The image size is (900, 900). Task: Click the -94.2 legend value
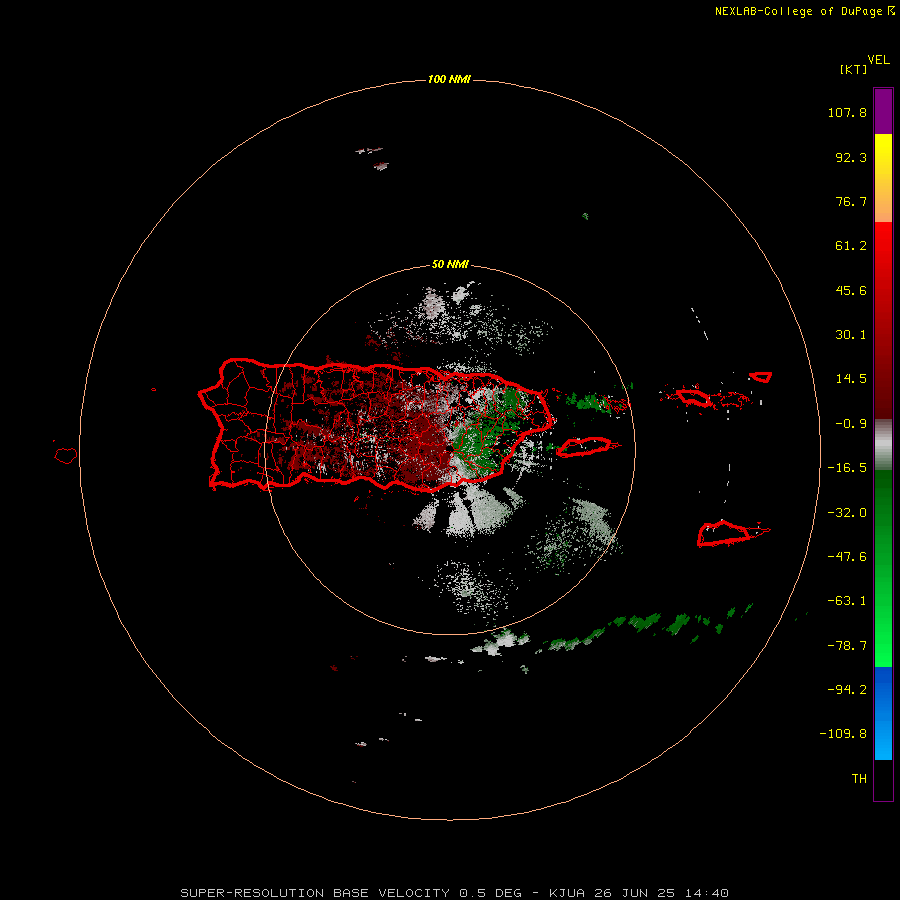(x=847, y=689)
